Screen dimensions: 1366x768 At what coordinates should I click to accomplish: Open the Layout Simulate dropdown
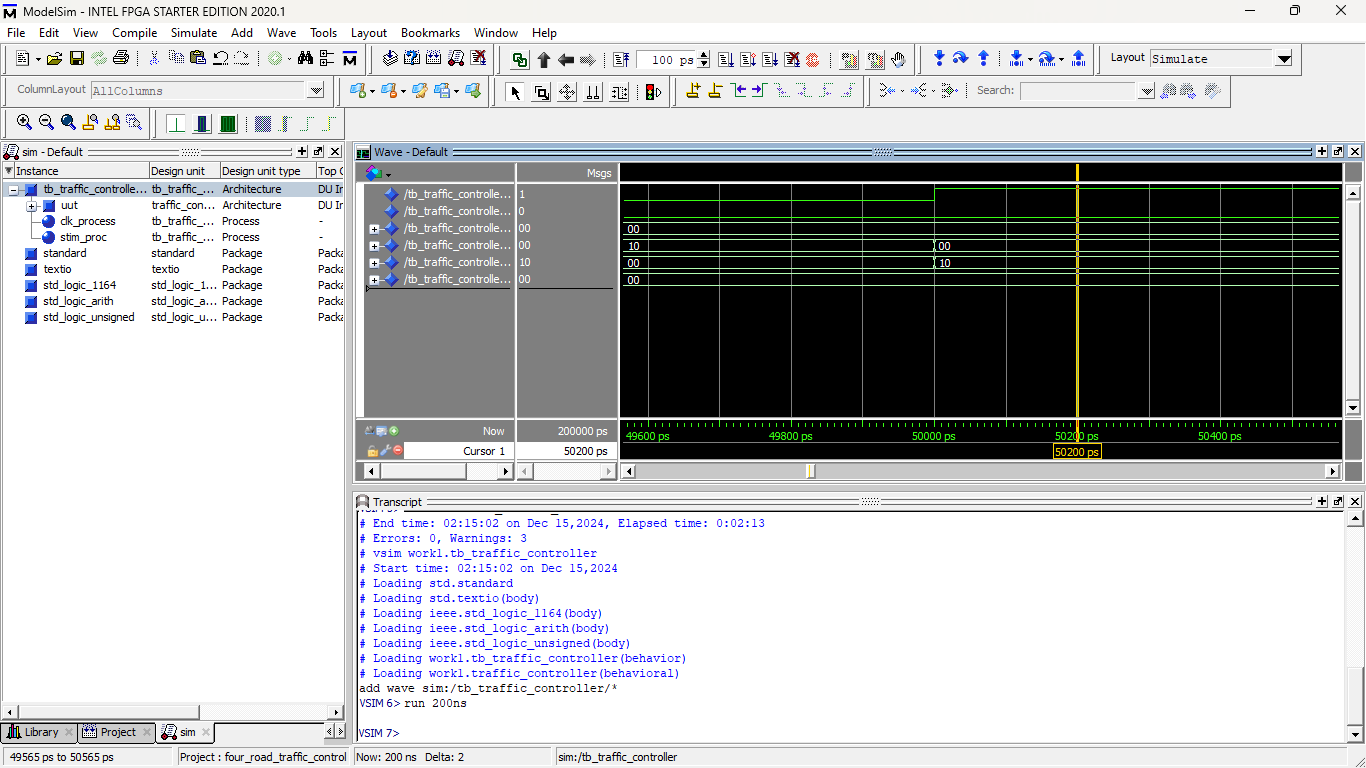coord(1284,59)
